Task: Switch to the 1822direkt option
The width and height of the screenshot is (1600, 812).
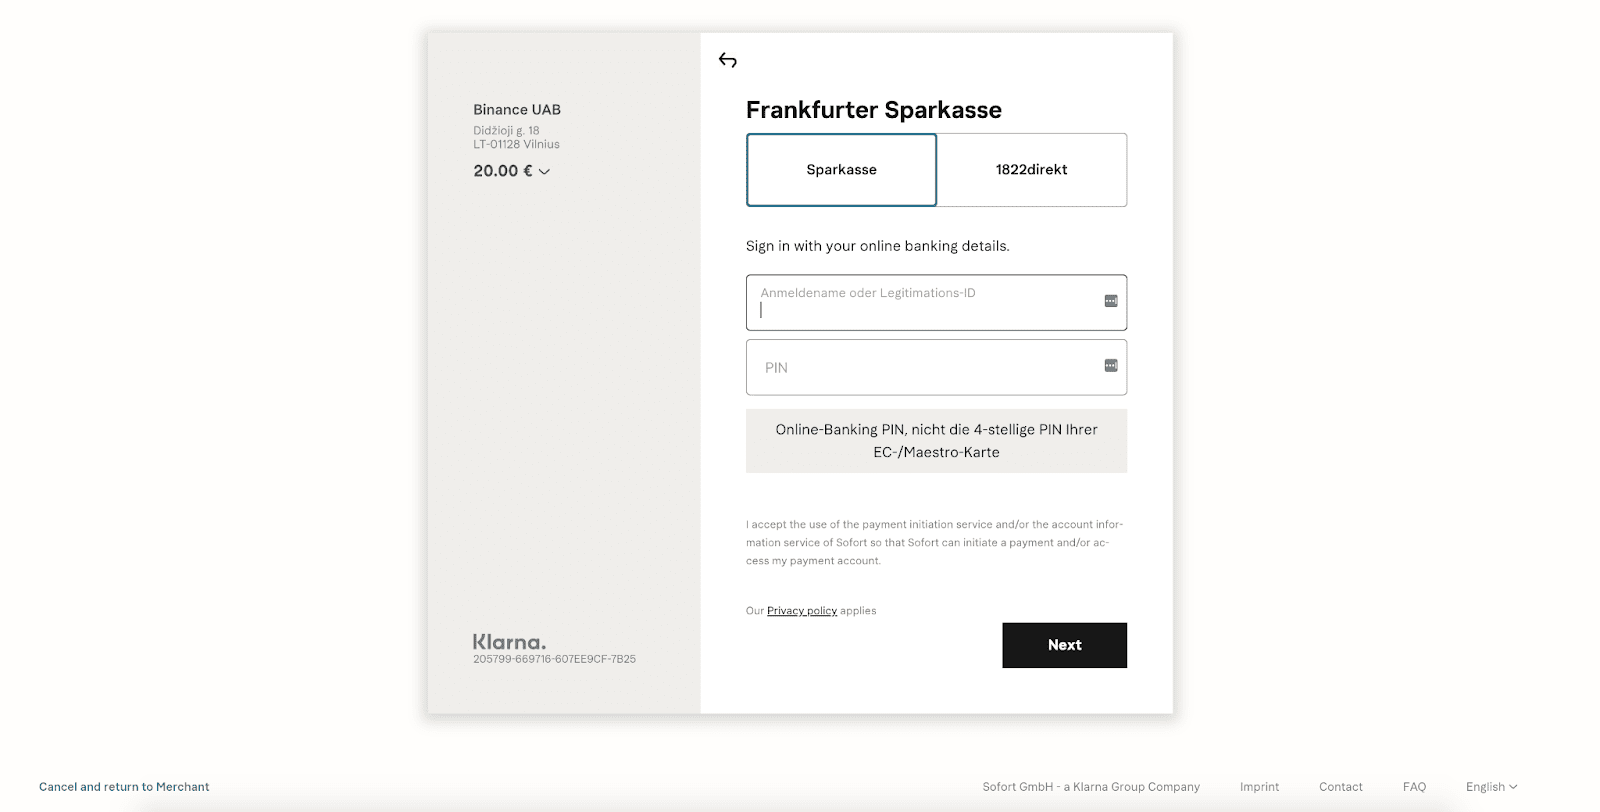Action: point(1032,170)
